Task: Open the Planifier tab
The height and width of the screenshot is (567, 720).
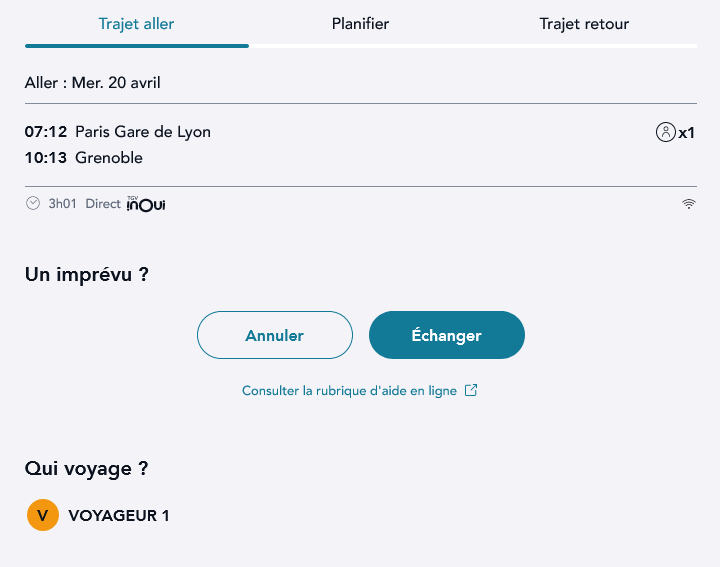Action: (360, 24)
